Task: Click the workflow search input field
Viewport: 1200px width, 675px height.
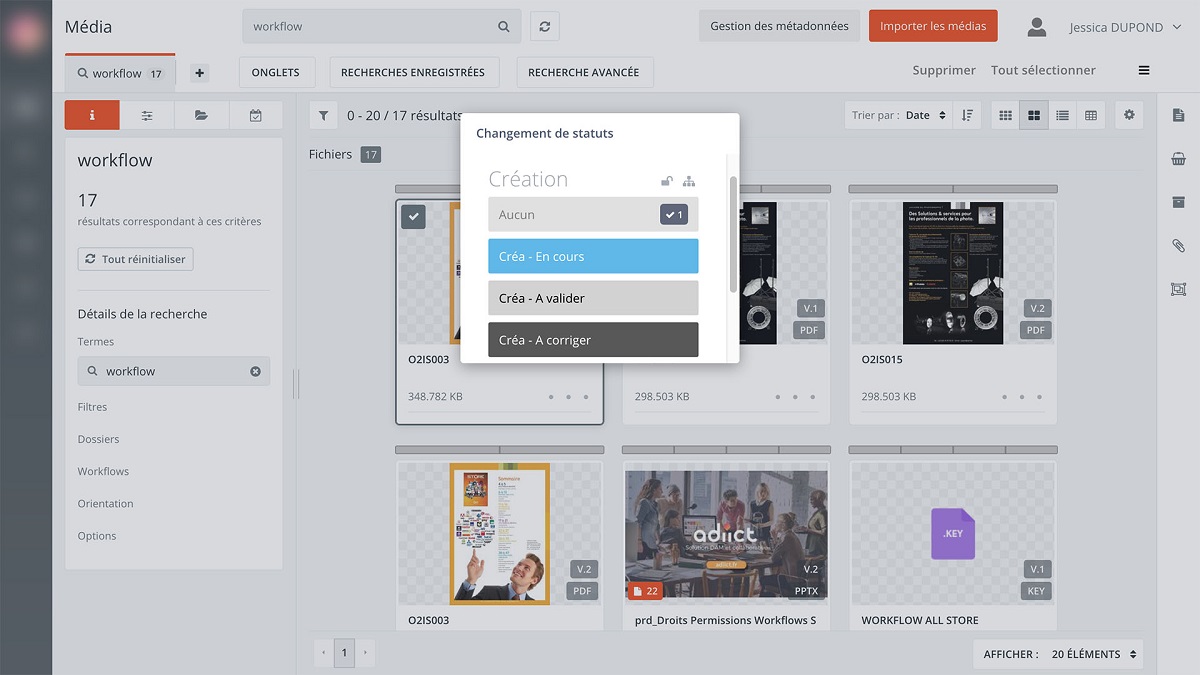Action: point(370,27)
